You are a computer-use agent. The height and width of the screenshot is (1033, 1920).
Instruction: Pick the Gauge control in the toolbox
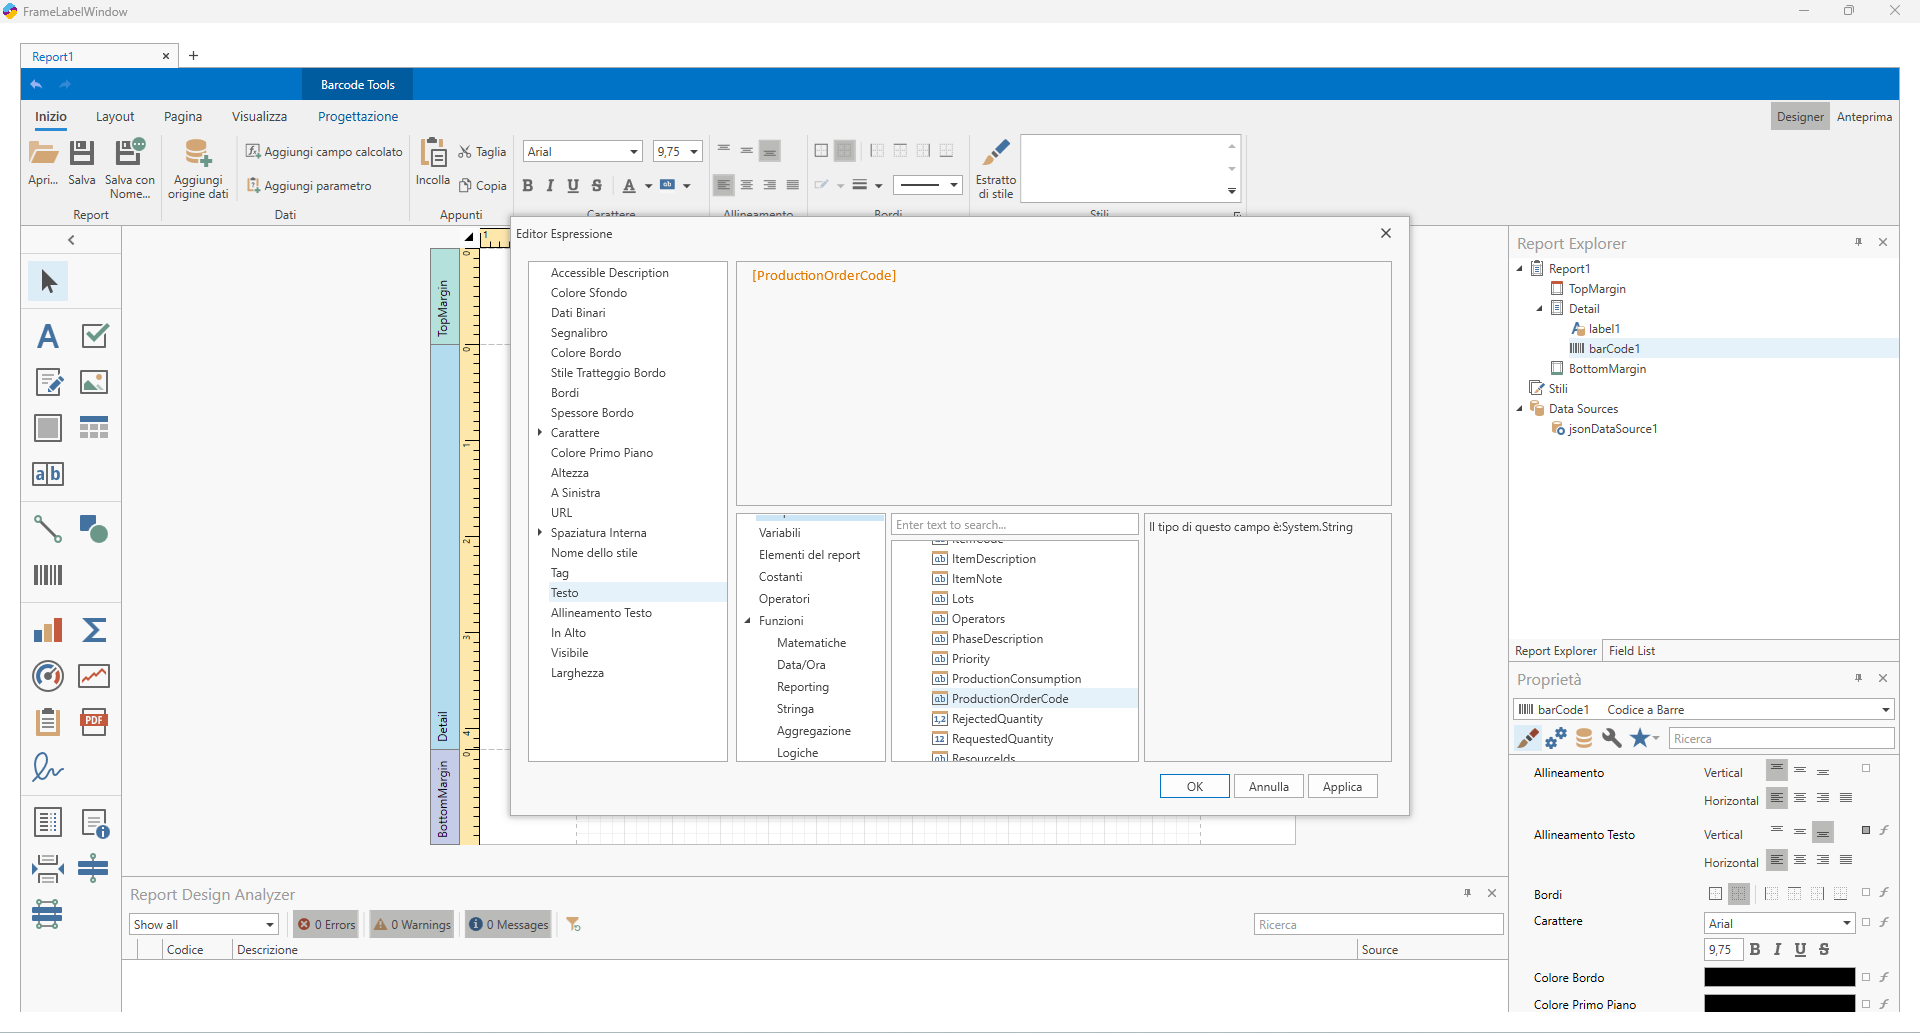click(x=48, y=676)
